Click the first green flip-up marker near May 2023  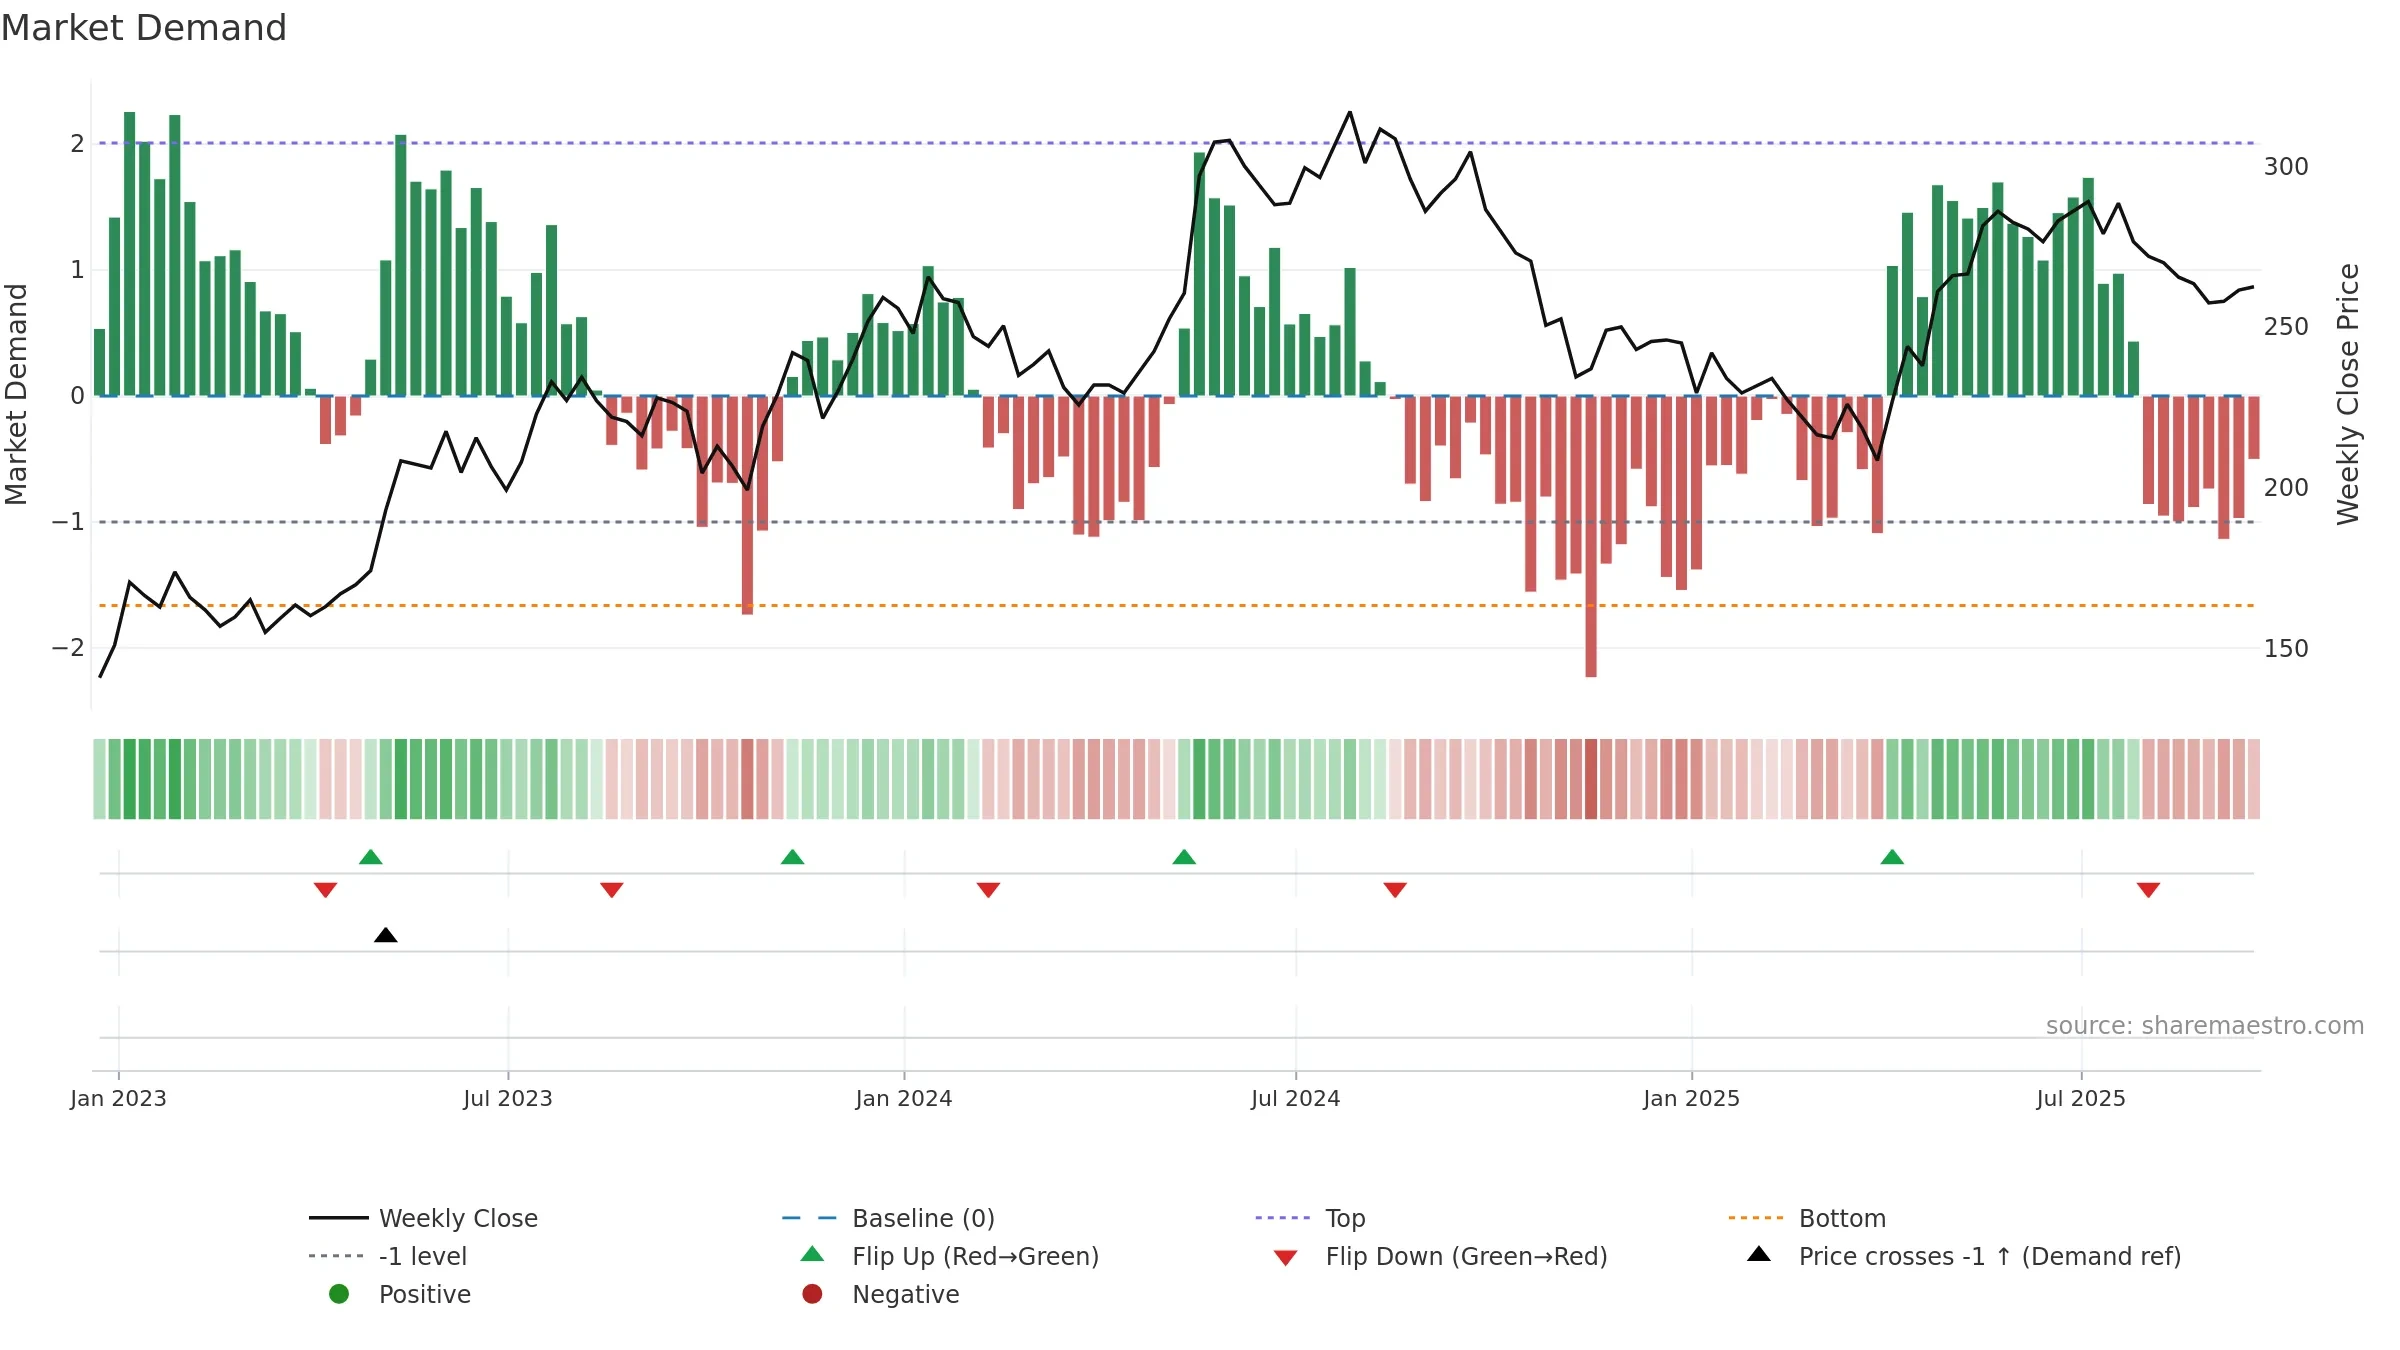pos(371,857)
